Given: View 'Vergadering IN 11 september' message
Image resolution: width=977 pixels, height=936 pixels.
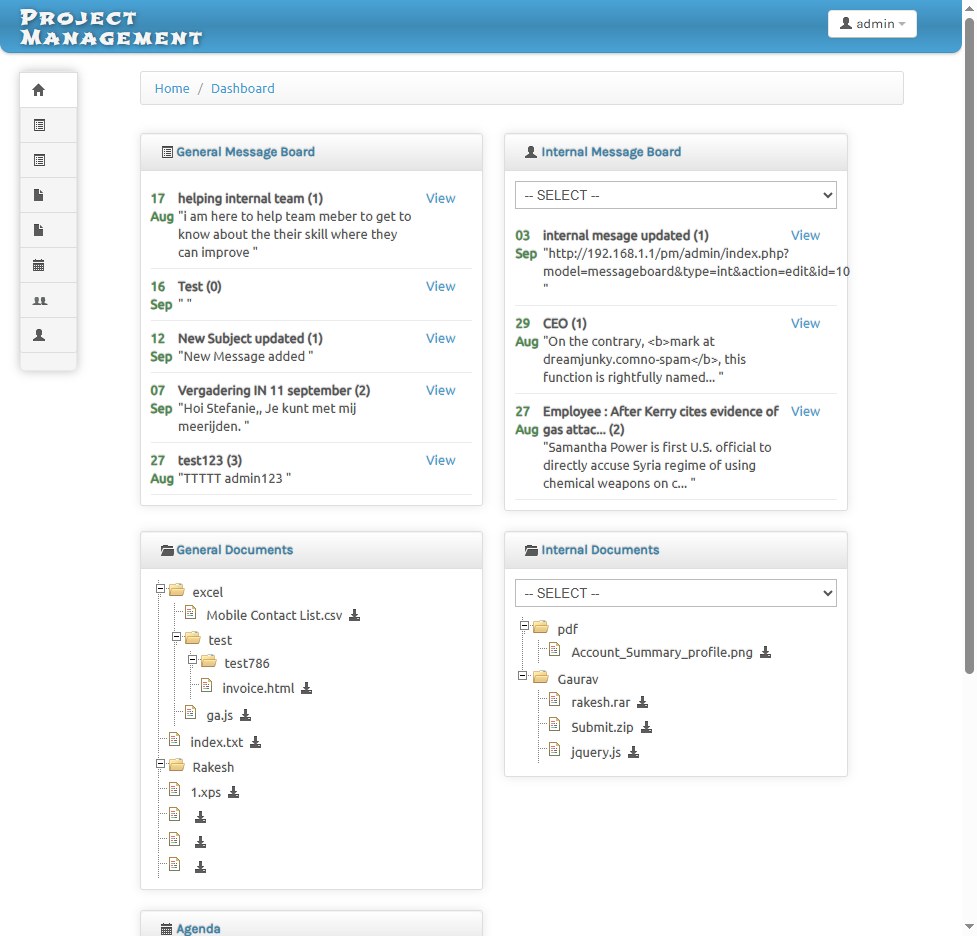Looking at the screenshot, I should pos(441,390).
